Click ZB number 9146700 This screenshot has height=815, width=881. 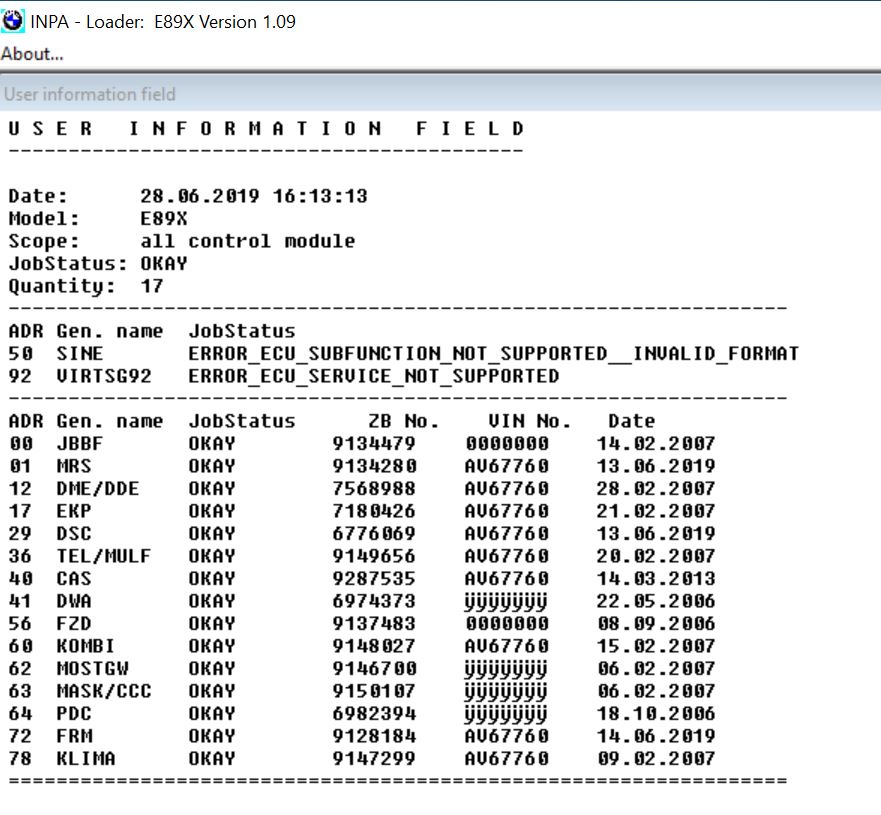coord(374,668)
